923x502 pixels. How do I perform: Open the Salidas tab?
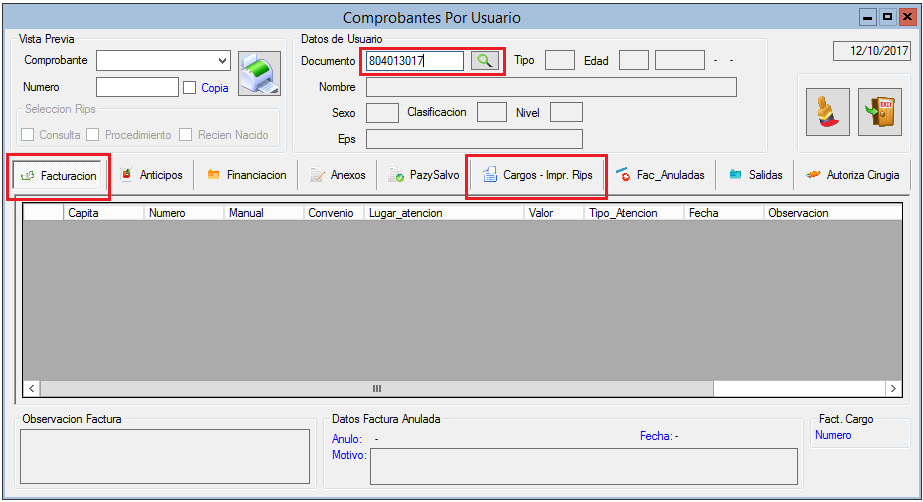(x=755, y=175)
